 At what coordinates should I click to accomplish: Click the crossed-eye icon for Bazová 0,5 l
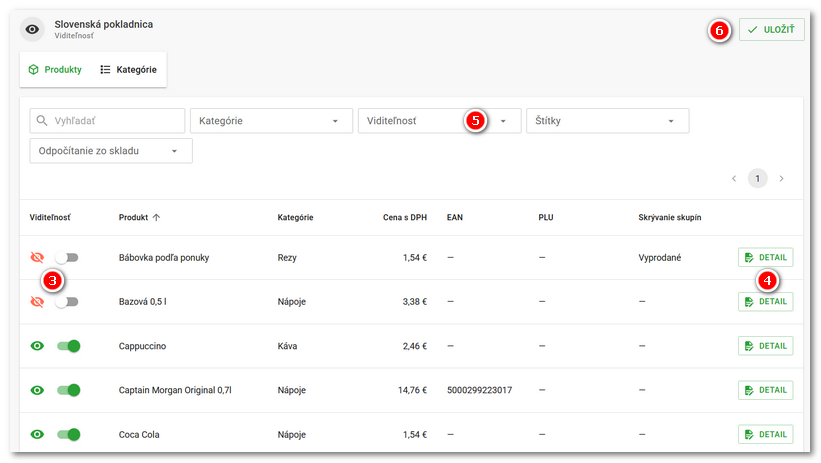click(x=37, y=302)
